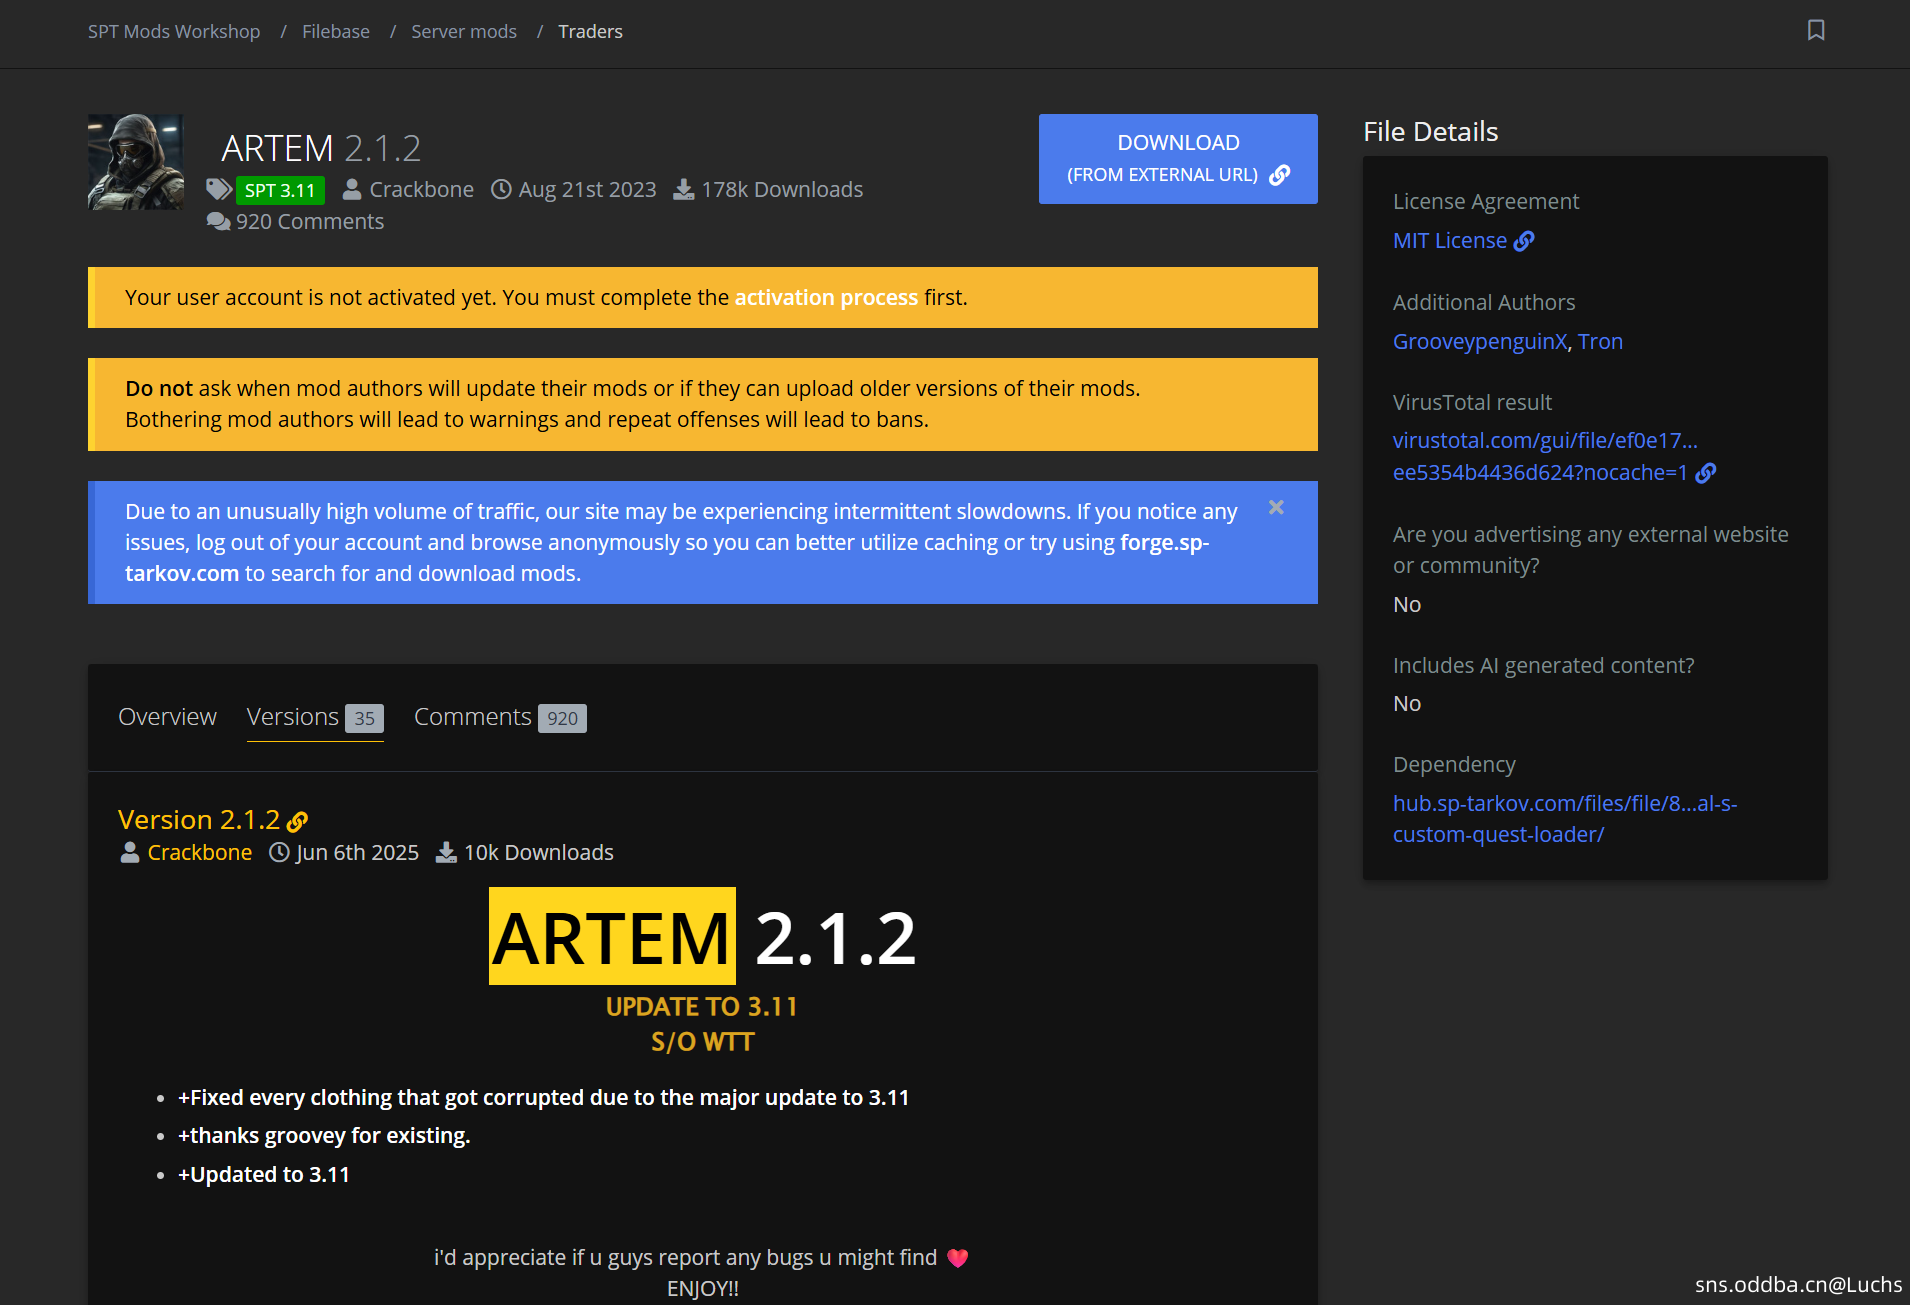Viewport: 1910px width, 1305px height.
Task: Click the Download from external URL button
Action: click(x=1178, y=159)
